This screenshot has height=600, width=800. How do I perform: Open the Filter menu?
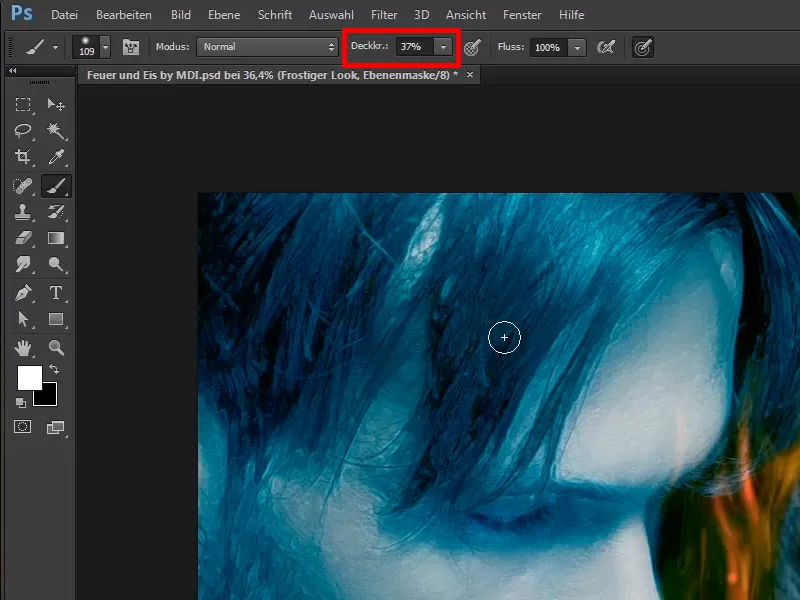coord(384,15)
